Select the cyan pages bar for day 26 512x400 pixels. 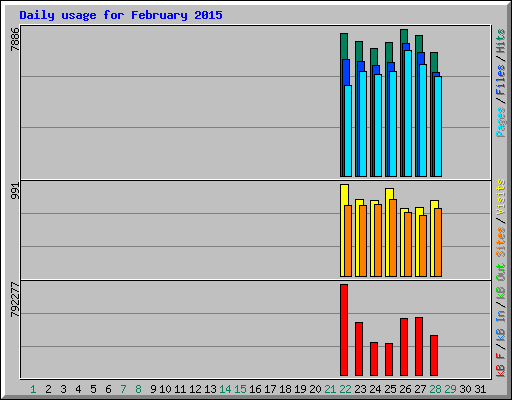(x=408, y=114)
